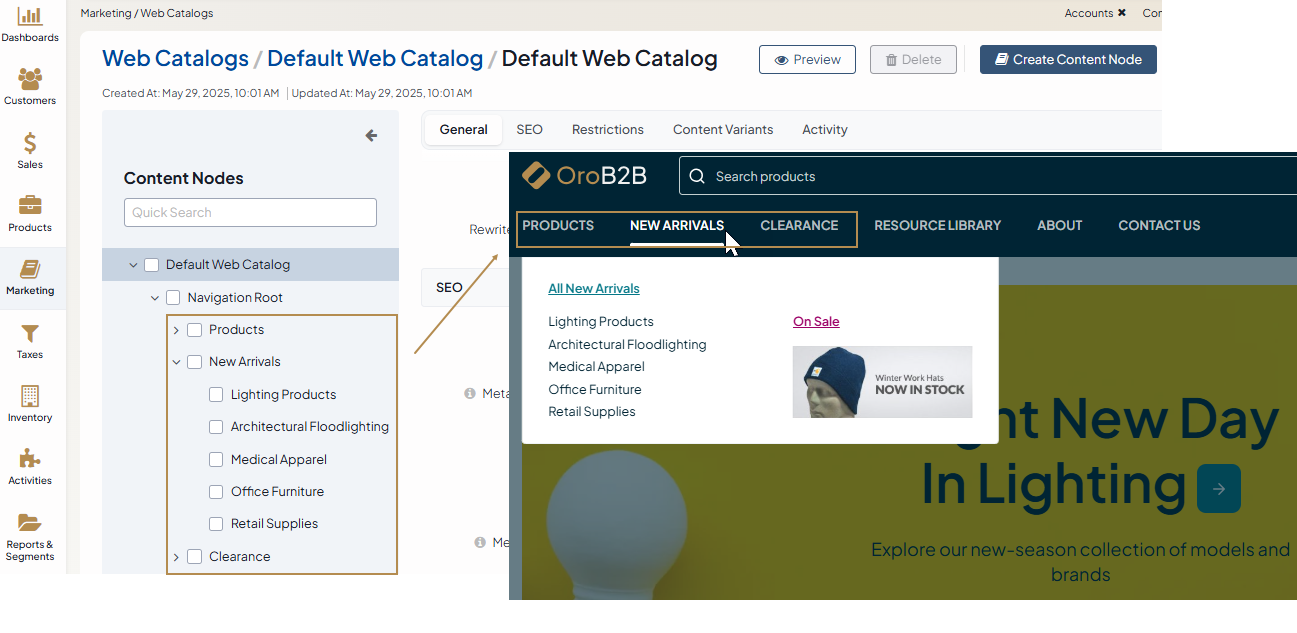Click Retail Supplies in dropdown menu
The height and width of the screenshot is (633, 1297).
(592, 412)
